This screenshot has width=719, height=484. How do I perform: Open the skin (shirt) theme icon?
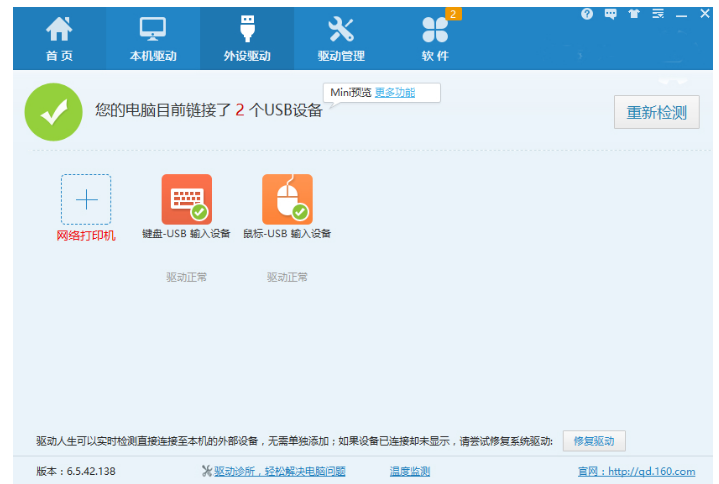pos(633,14)
